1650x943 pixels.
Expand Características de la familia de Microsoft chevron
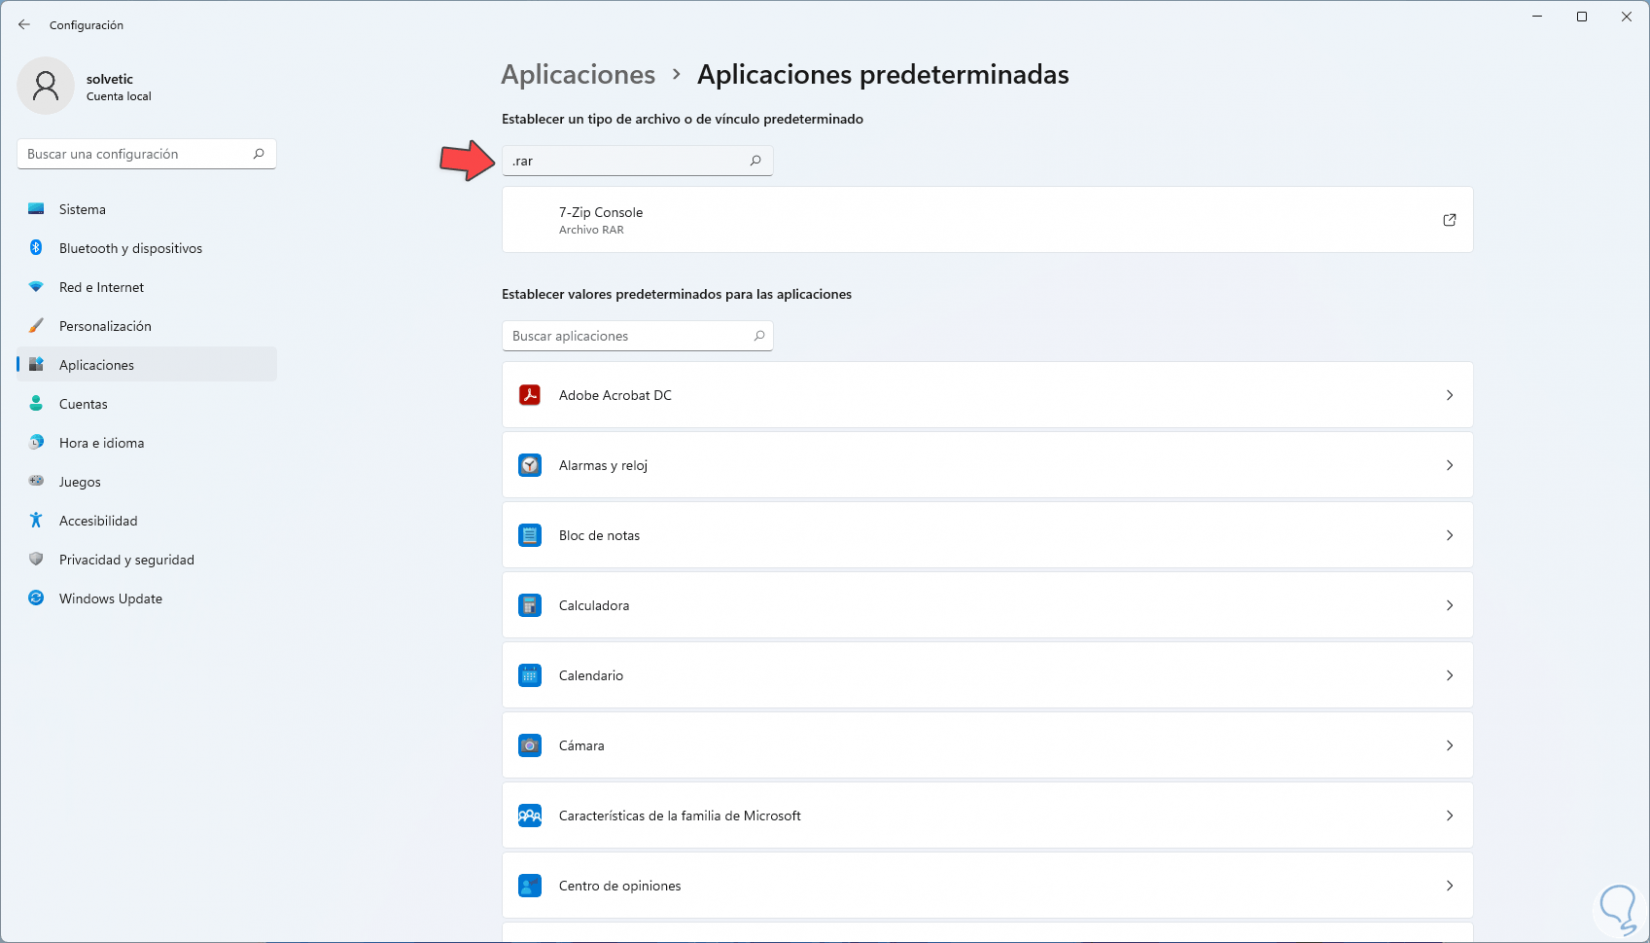coord(1449,815)
